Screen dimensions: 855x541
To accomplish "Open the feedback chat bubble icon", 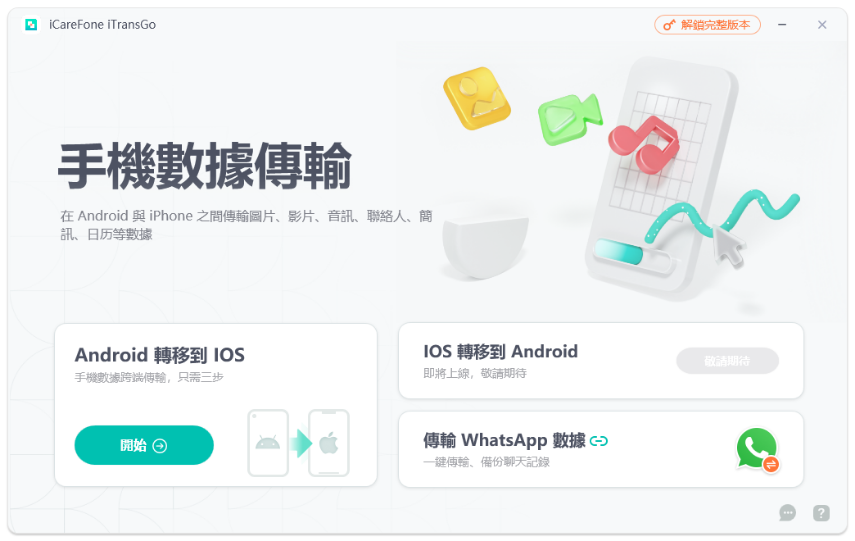I will [x=787, y=513].
